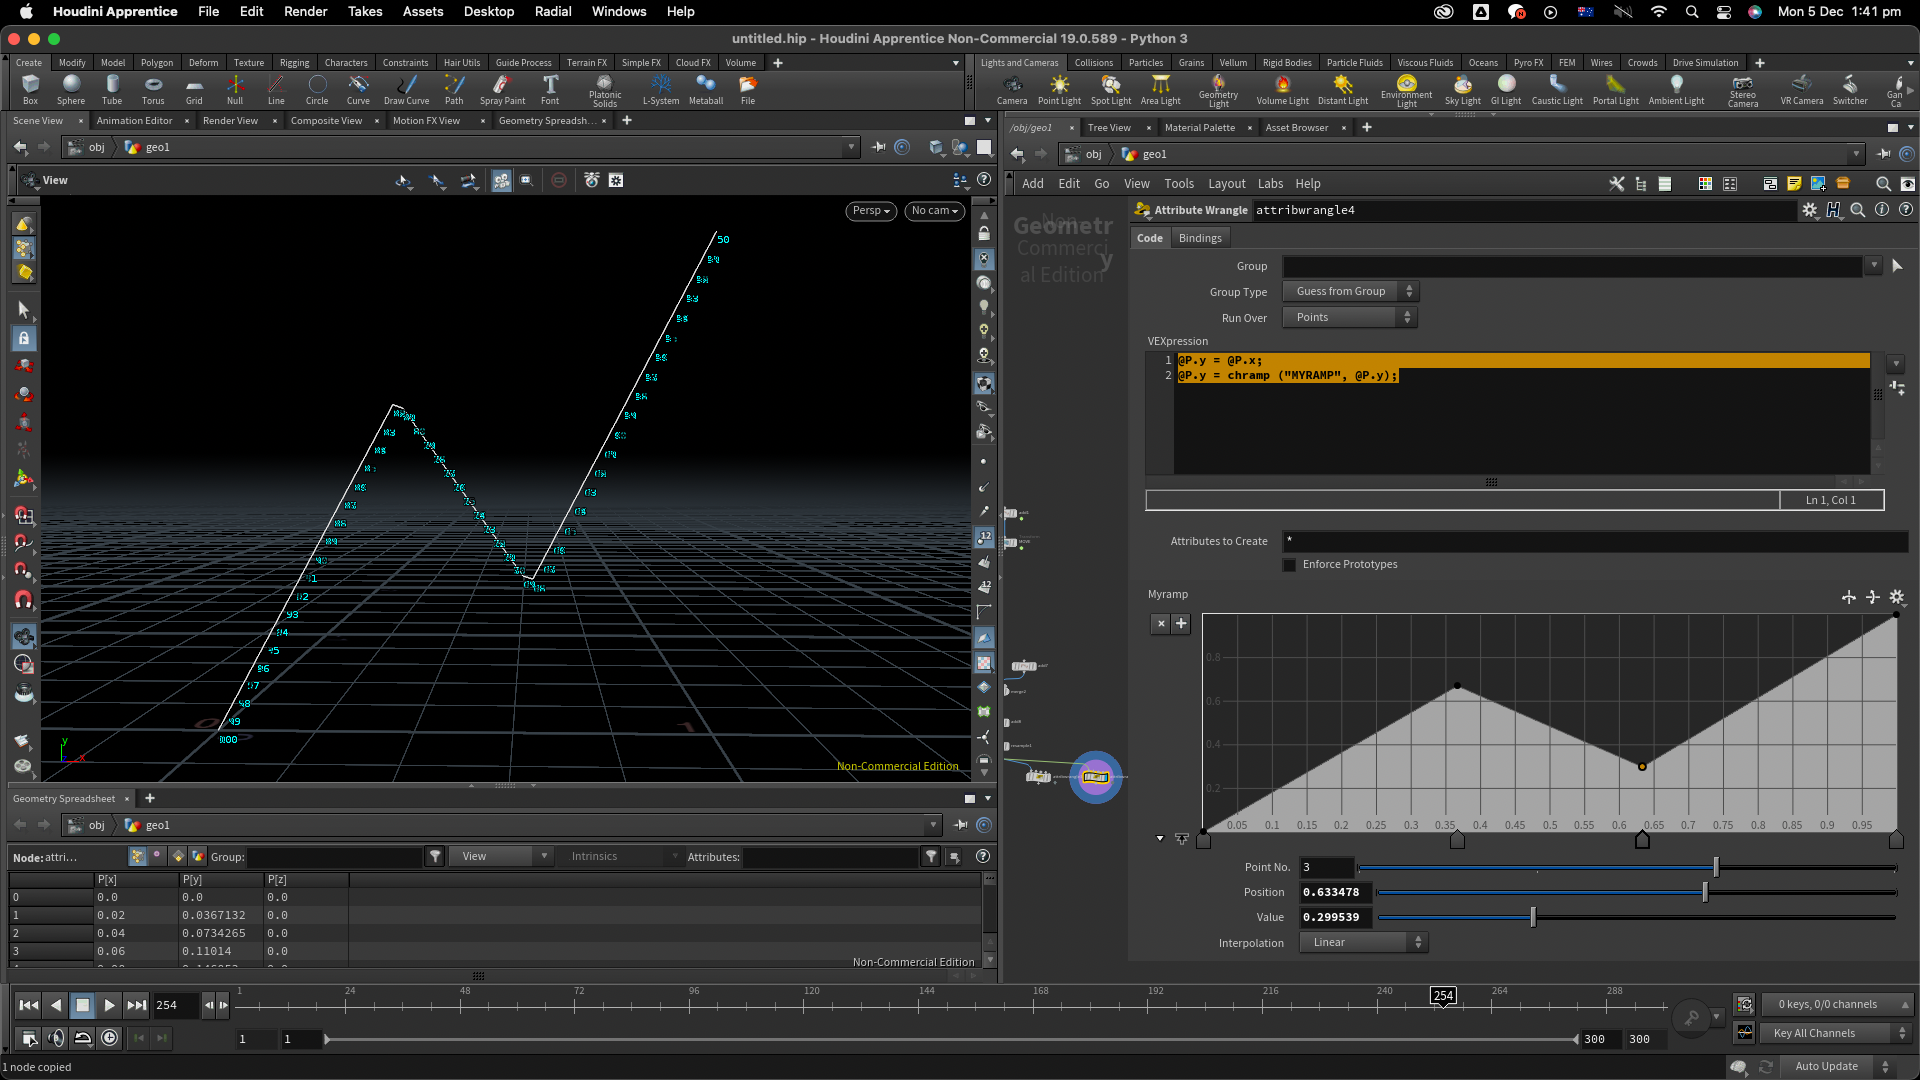
Task: Add a new ramp point button
Action: coord(1181,624)
